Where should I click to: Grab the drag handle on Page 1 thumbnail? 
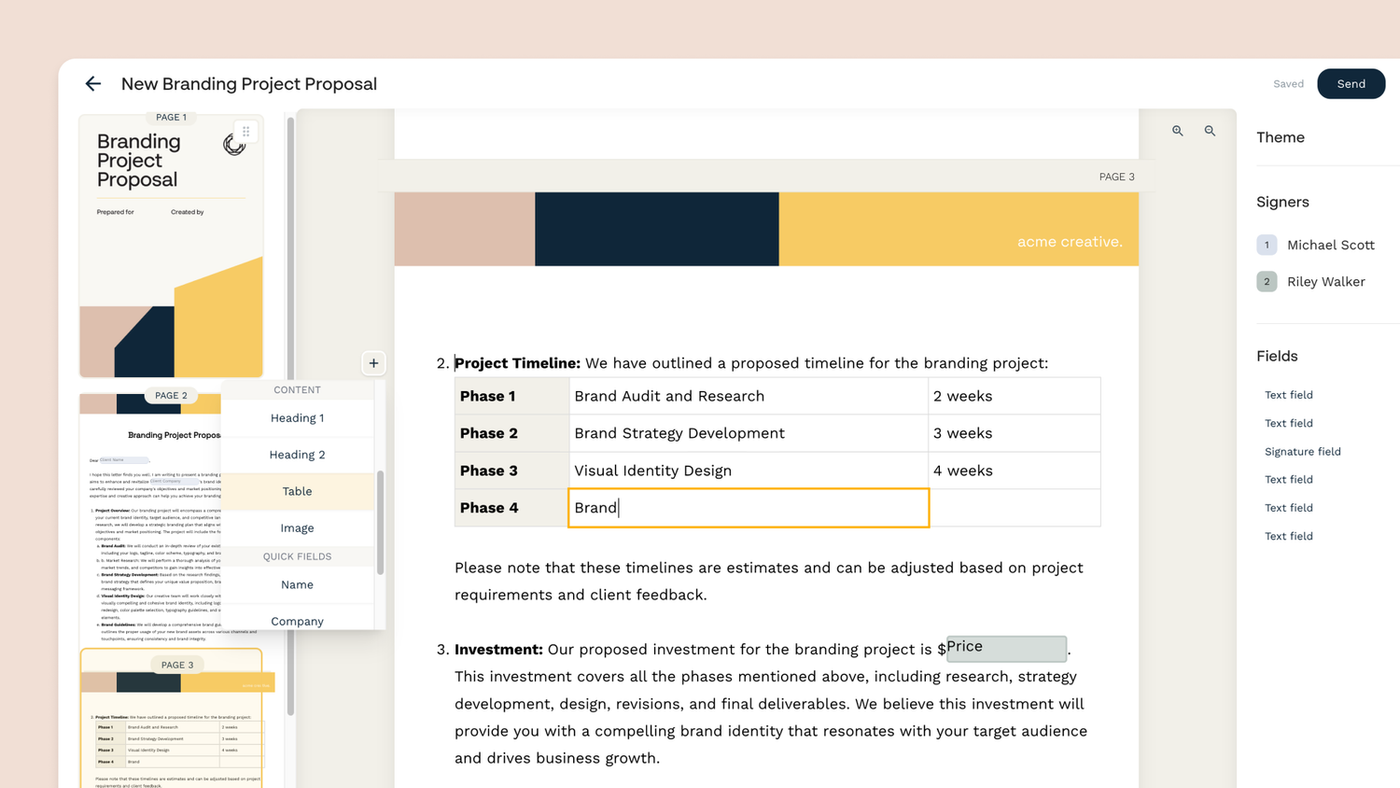246,132
